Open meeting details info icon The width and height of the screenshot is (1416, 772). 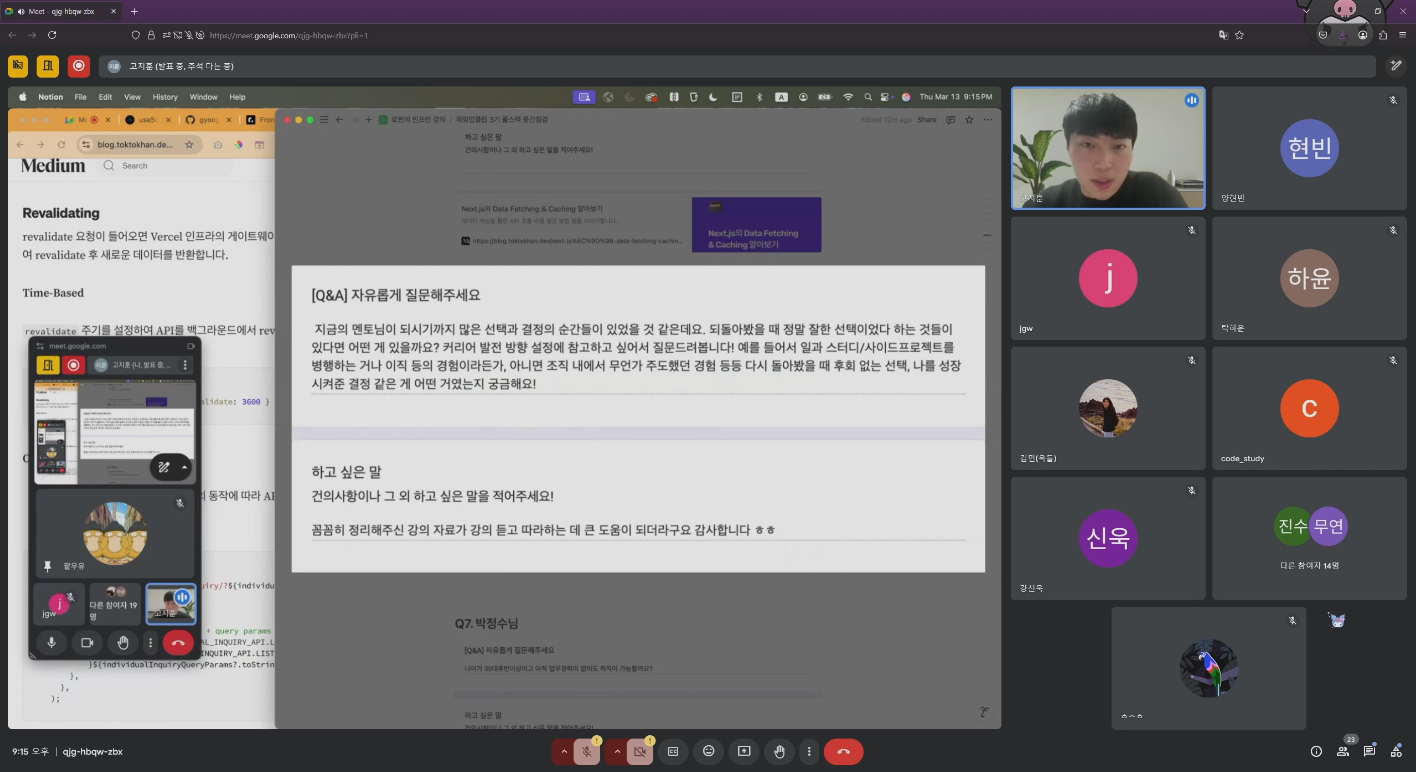tap(1316, 752)
